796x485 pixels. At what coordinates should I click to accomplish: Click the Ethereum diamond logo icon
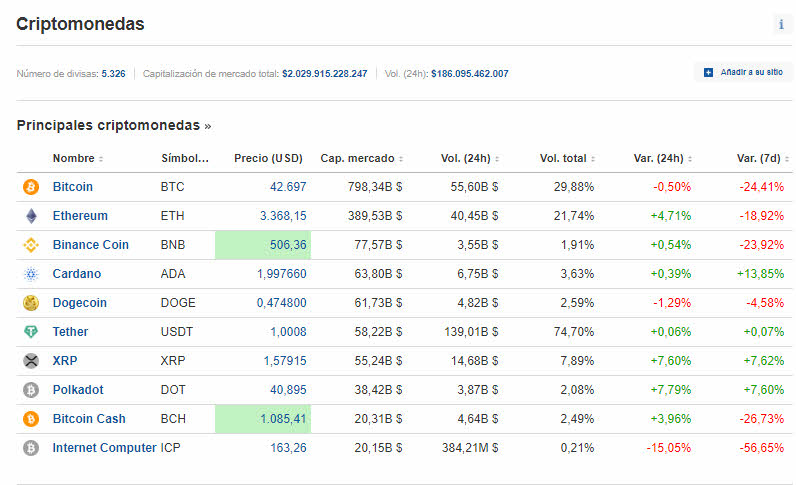[x=30, y=216]
